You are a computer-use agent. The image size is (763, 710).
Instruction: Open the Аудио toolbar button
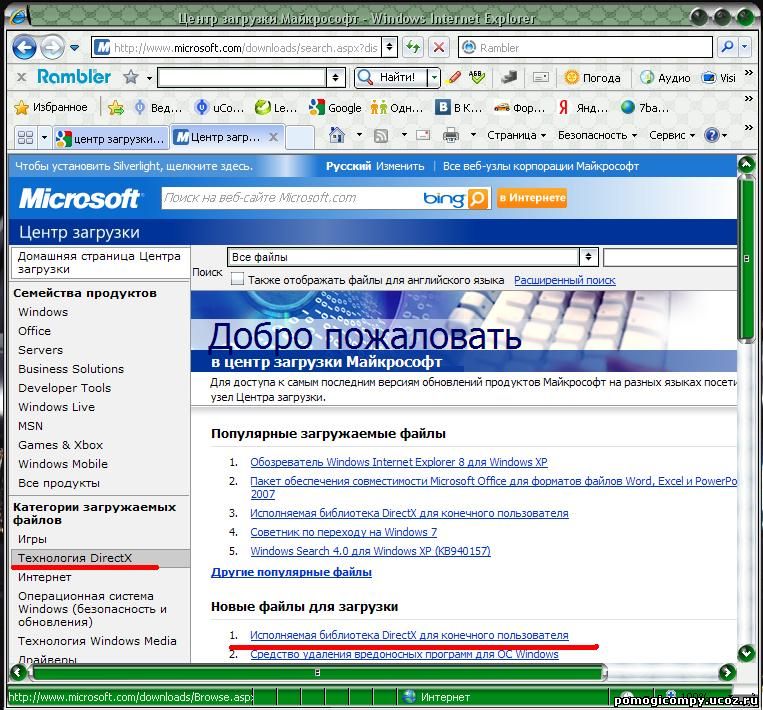665,77
